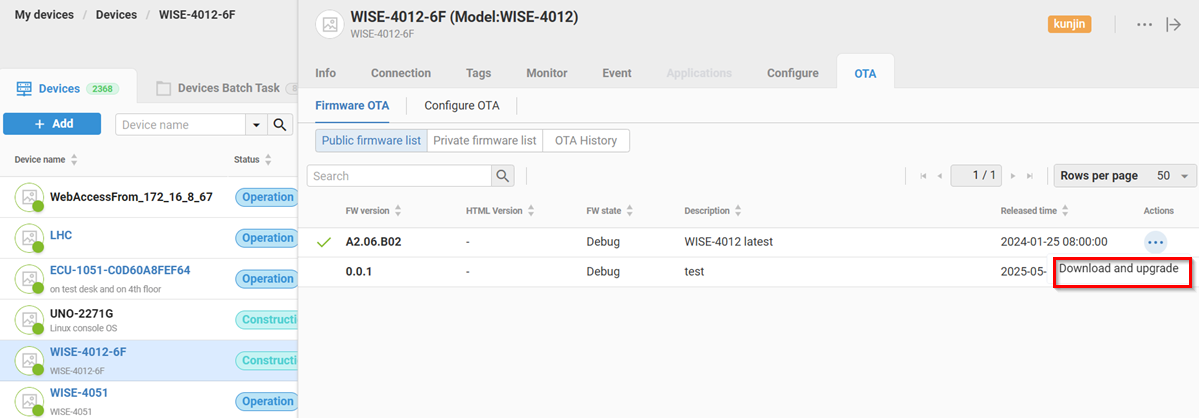This screenshot has width=1199, height=418.
Task: Open the more options ellipsis in header
Action: click(1145, 25)
